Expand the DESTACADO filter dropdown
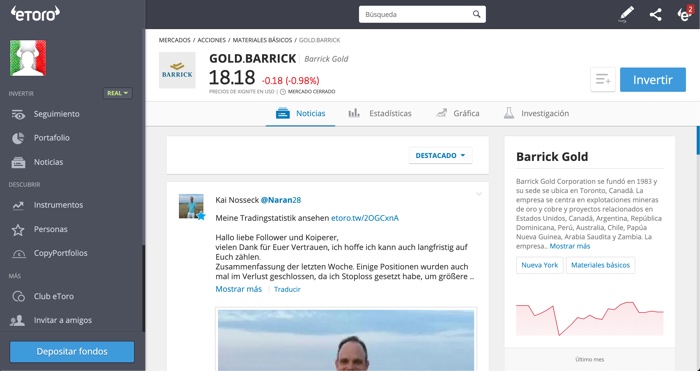 click(x=440, y=155)
